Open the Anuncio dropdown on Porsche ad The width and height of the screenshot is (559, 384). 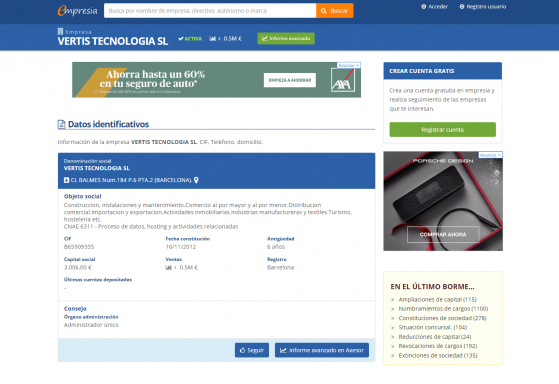tap(490, 155)
